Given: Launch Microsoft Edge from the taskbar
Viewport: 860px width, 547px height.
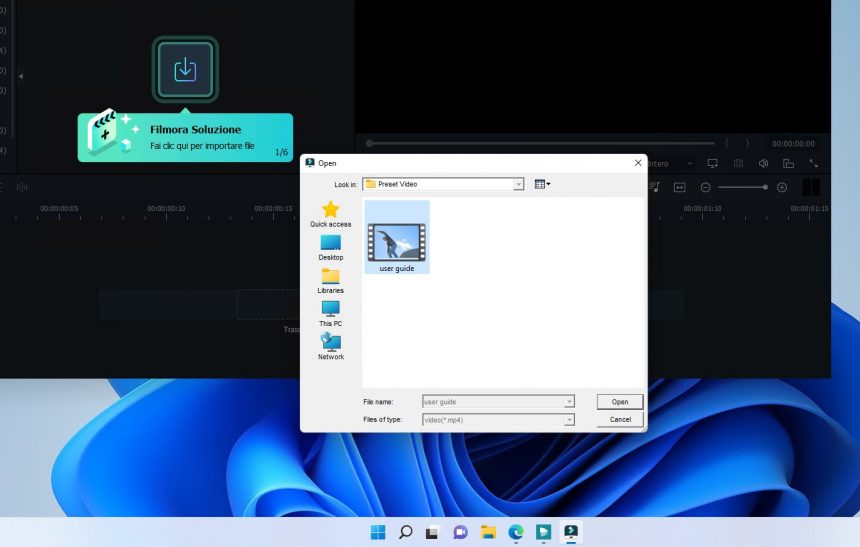Looking at the screenshot, I should point(516,532).
